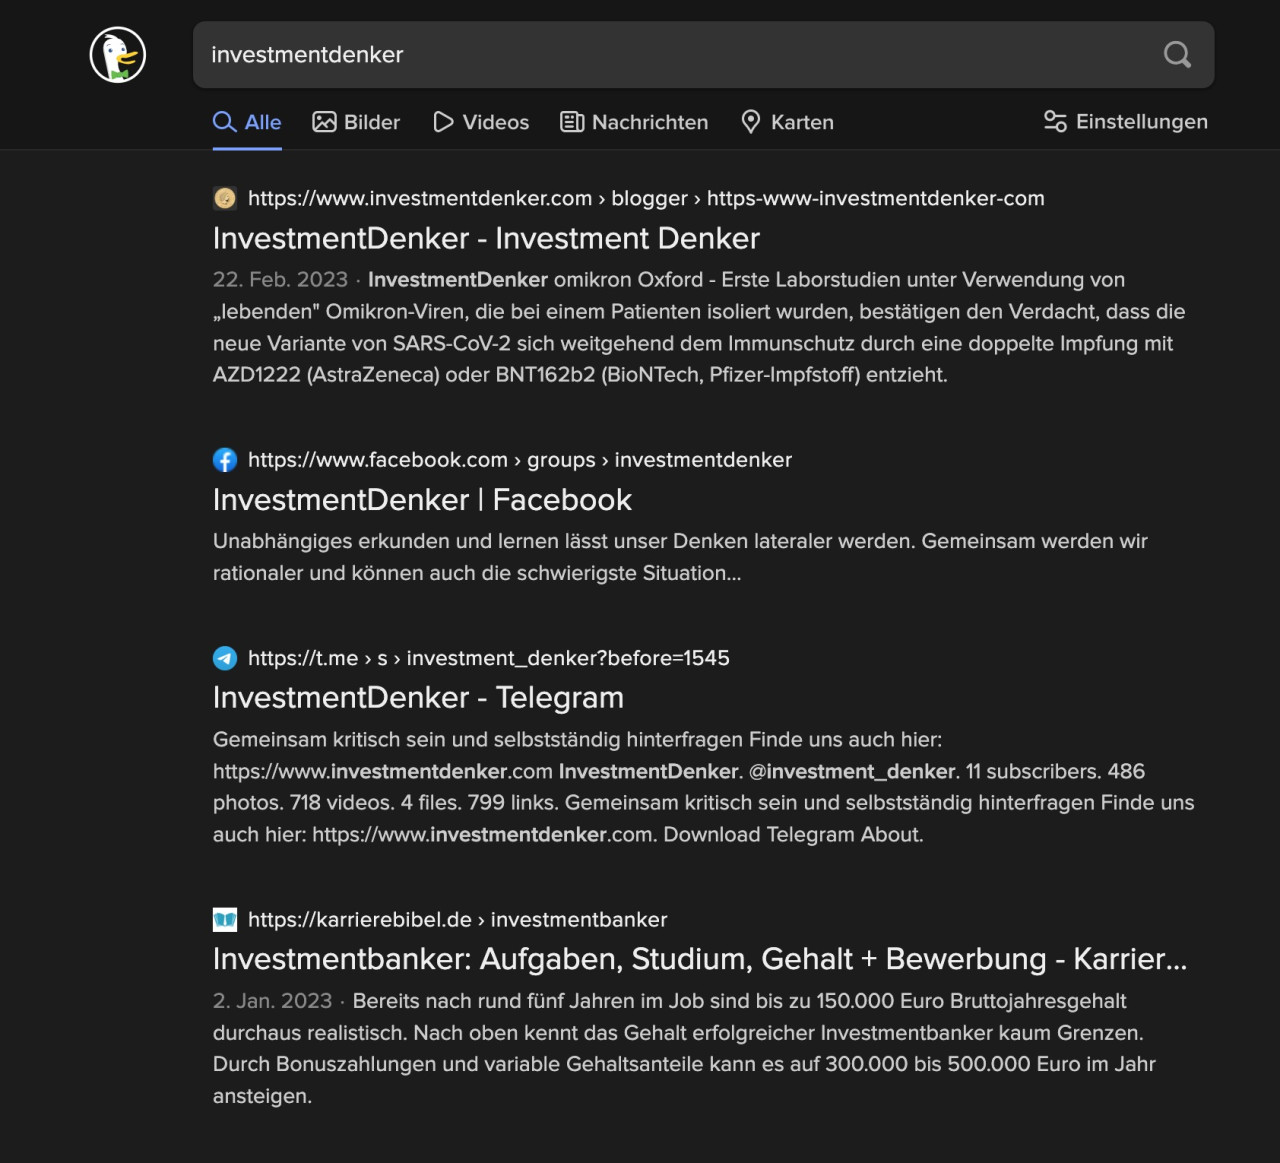Click the karrierebibel.de favicon

pos(225,920)
